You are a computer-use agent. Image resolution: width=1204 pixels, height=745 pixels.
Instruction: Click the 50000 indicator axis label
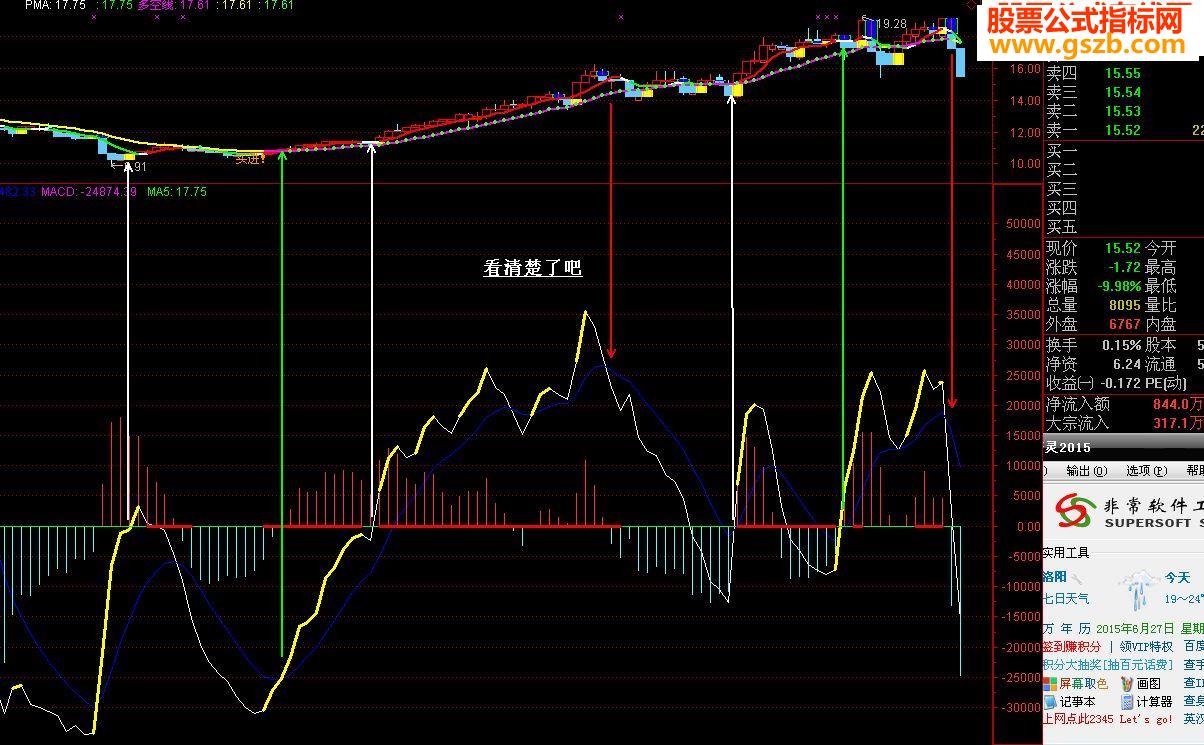1022,224
